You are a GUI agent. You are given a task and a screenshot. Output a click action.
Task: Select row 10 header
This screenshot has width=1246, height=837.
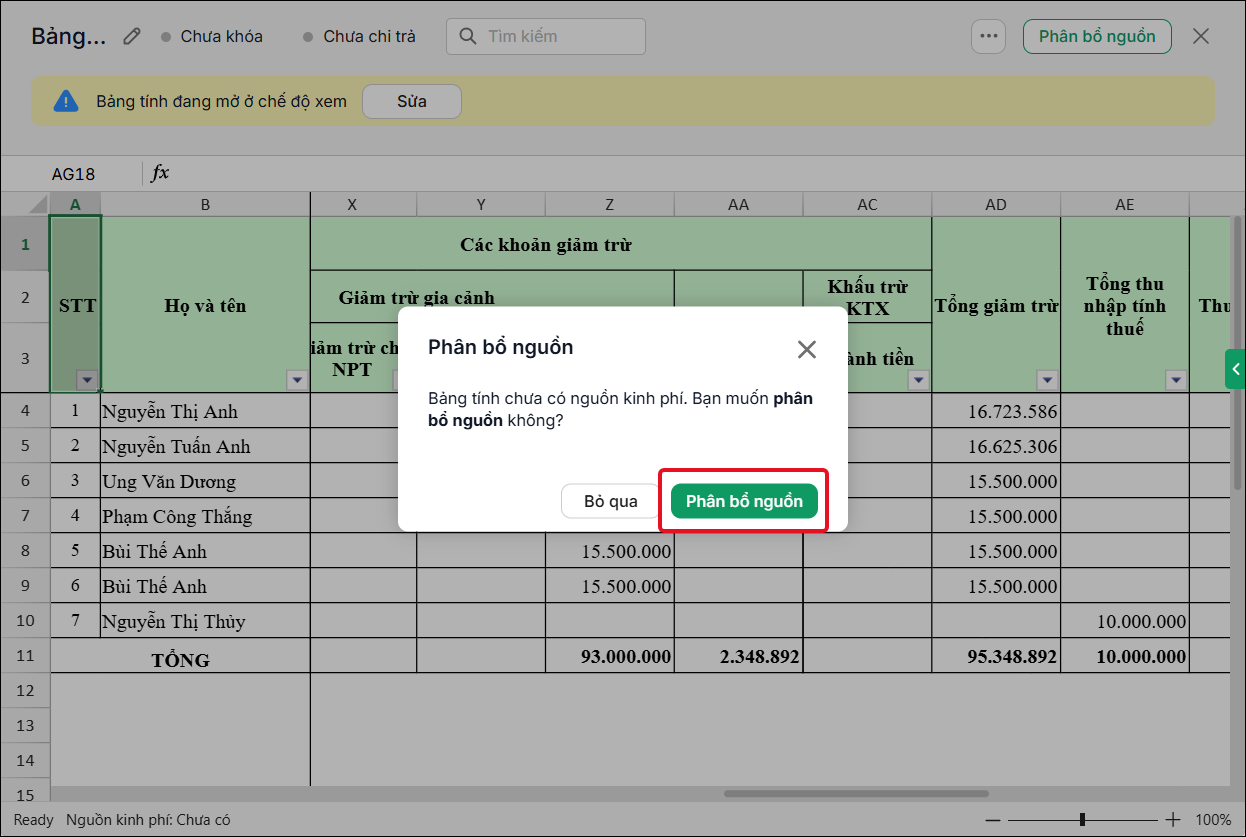coord(25,621)
